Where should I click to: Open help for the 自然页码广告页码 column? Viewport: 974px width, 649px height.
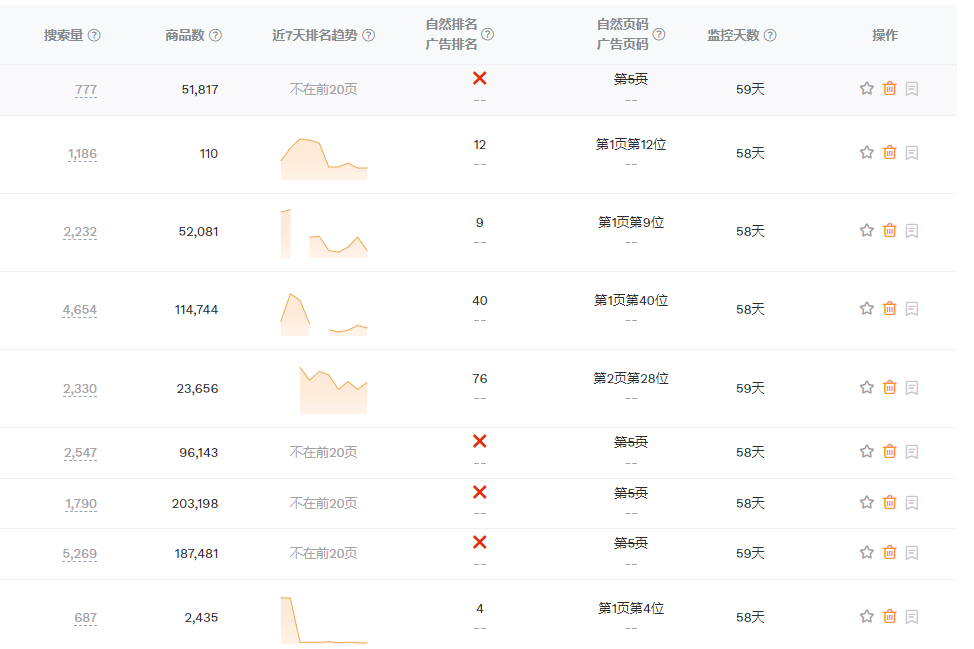coord(657,33)
